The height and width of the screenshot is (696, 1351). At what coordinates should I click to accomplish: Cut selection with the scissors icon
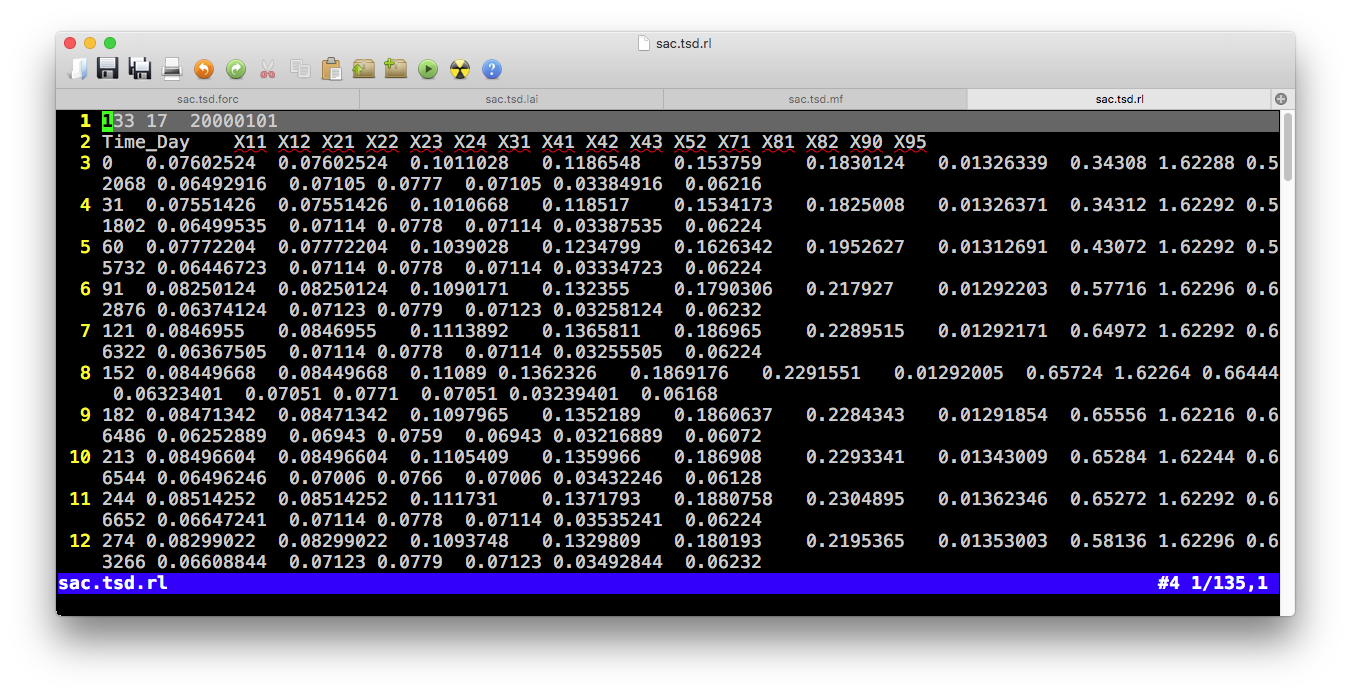[x=267, y=69]
